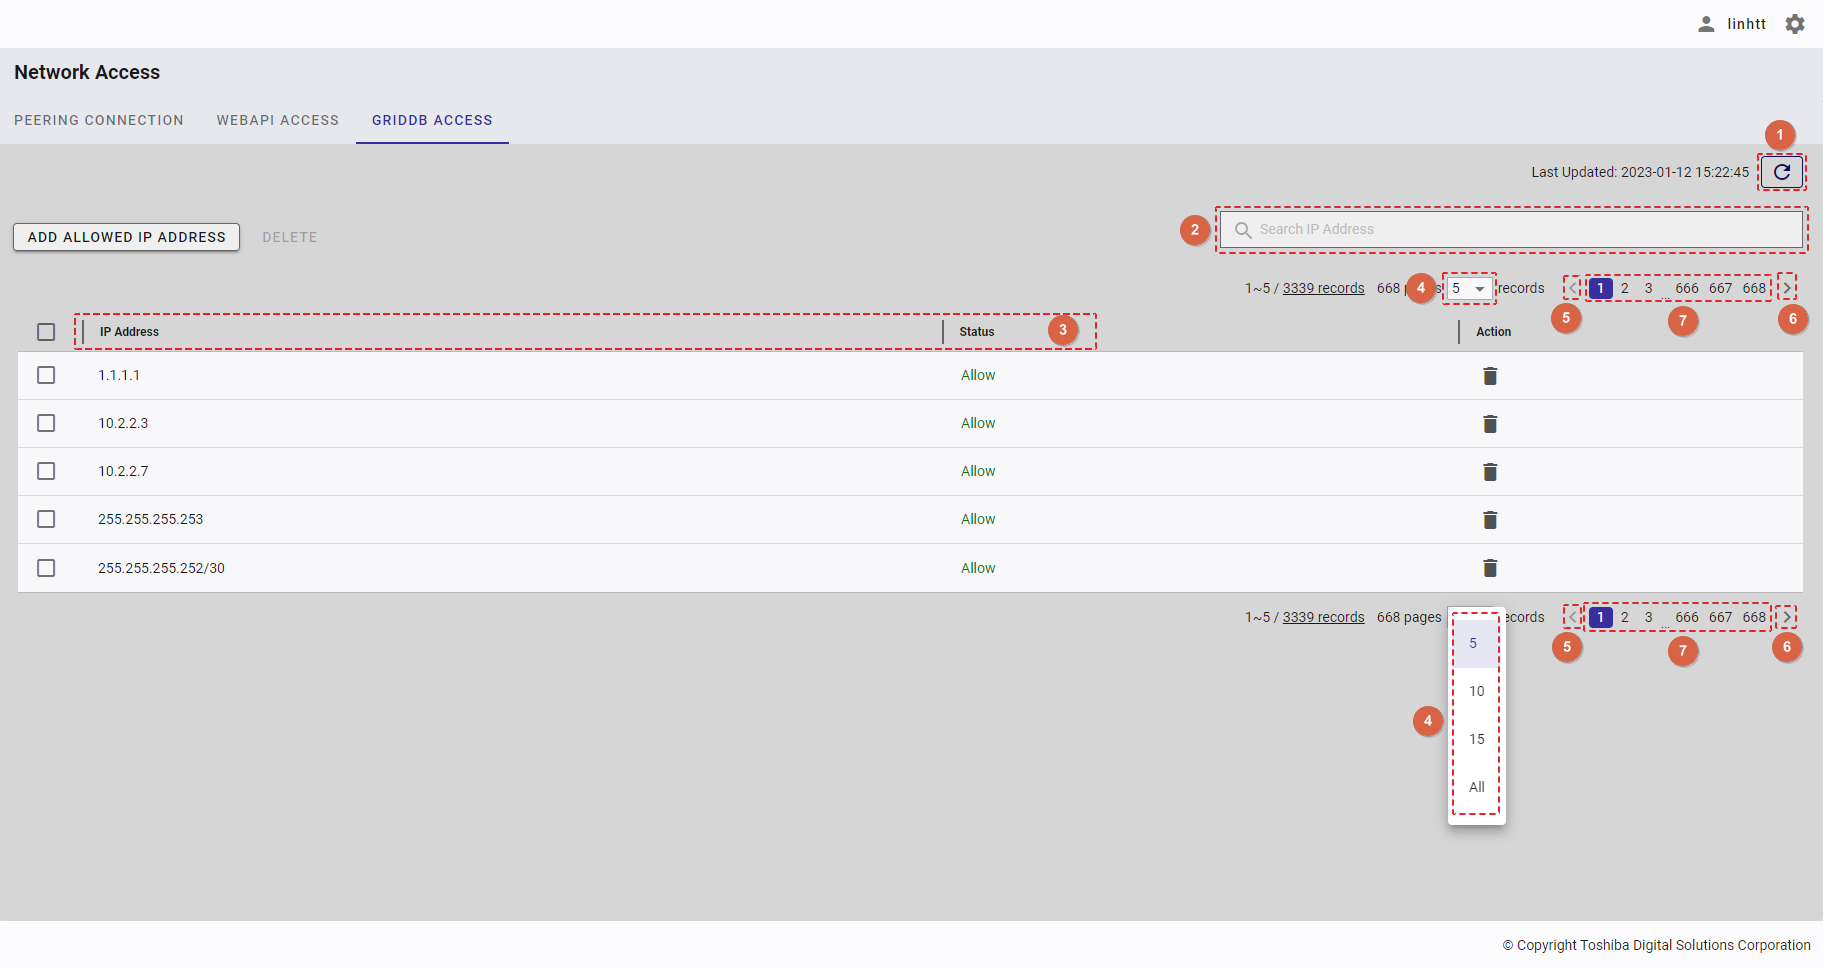The width and height of the screenshot is (1823, 969).
Task: Select the checkbox for 255.255.255.253
Action: (x=46, y=519)
